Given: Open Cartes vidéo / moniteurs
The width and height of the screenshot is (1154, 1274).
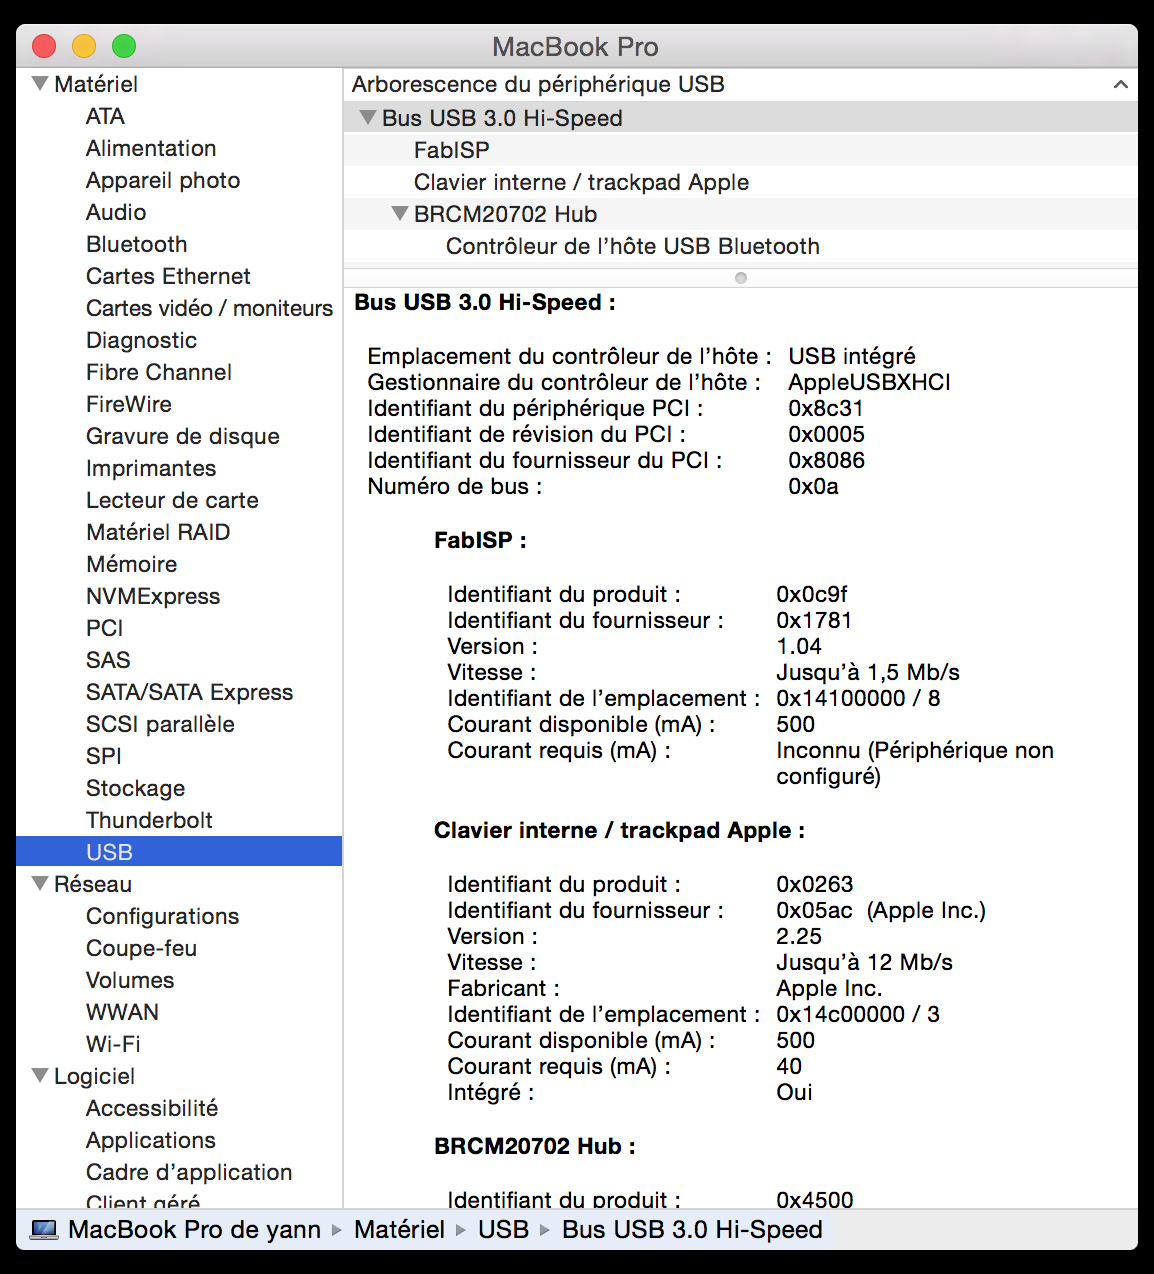Looking at the screenshot, I should (209, 308).
